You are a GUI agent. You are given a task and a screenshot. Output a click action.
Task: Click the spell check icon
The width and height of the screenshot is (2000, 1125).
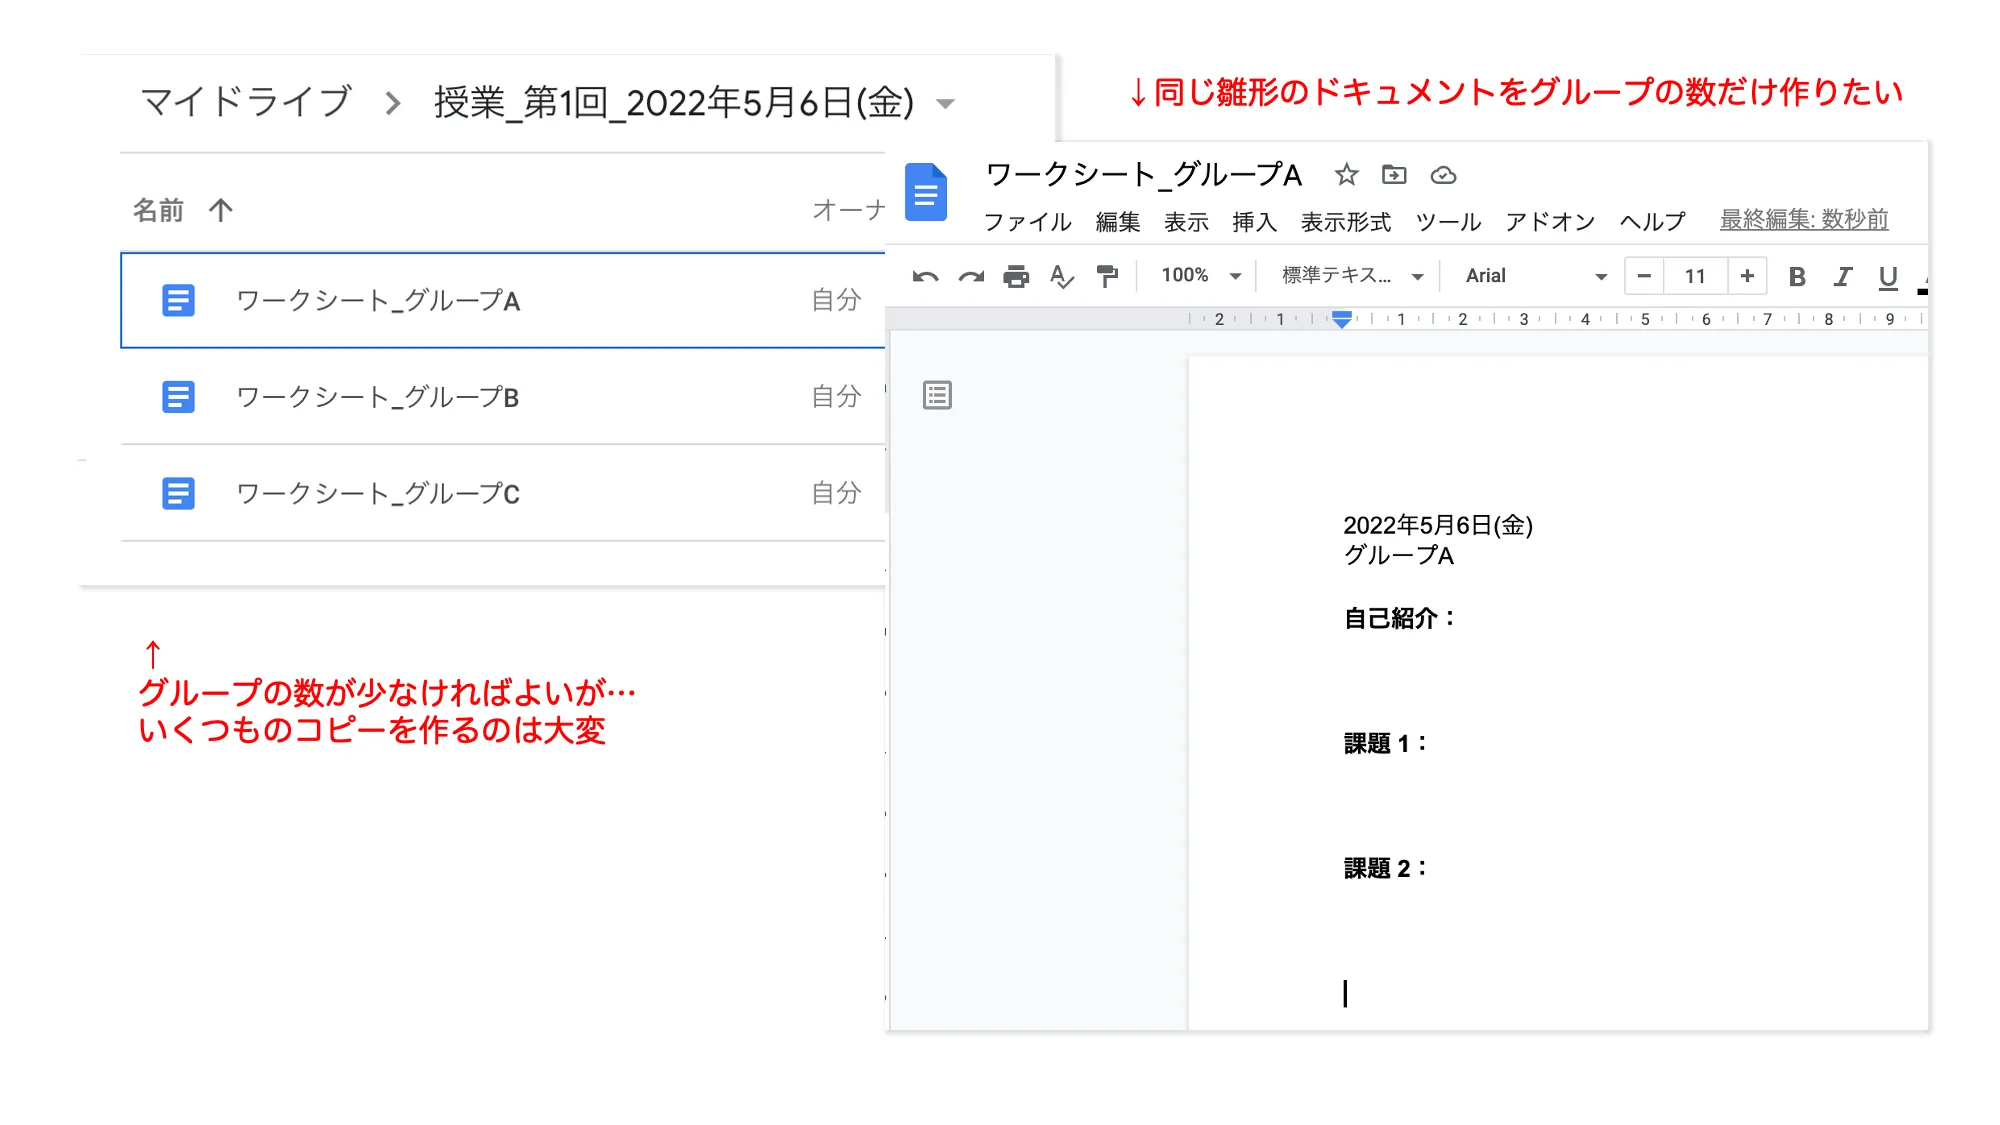1061,277
